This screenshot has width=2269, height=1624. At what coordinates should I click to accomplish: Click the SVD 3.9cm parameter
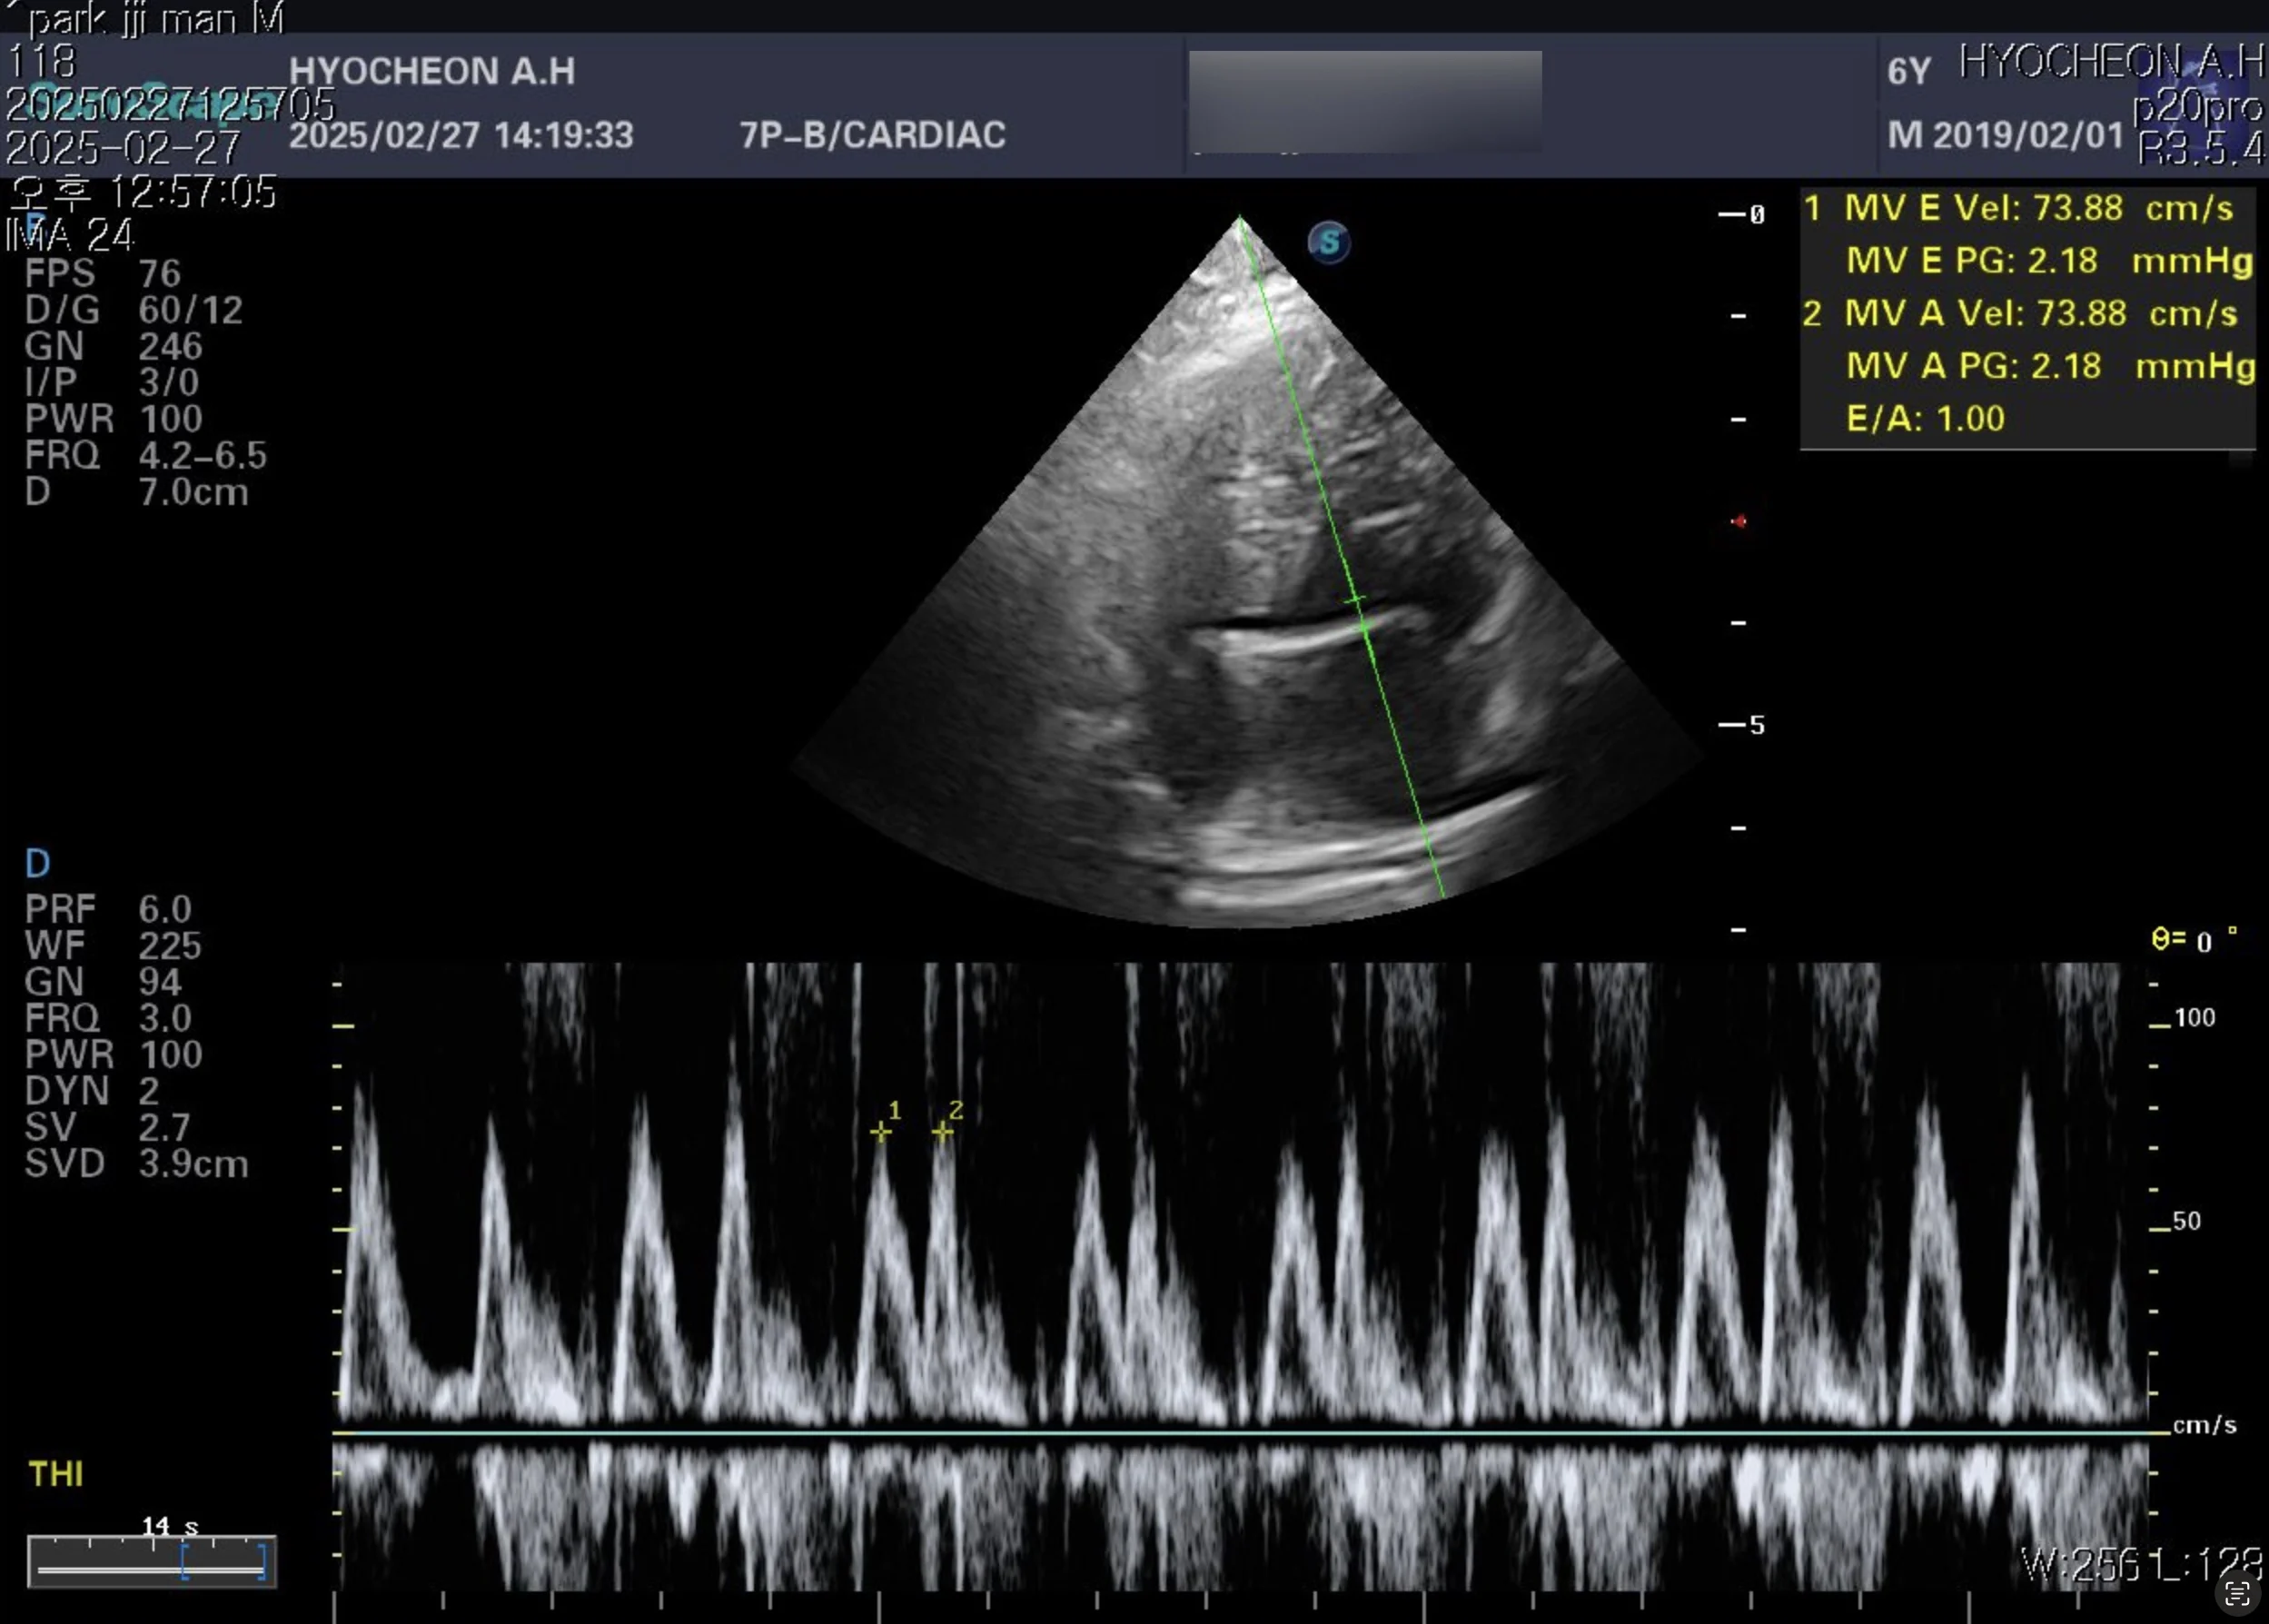tap(136, 1164)
